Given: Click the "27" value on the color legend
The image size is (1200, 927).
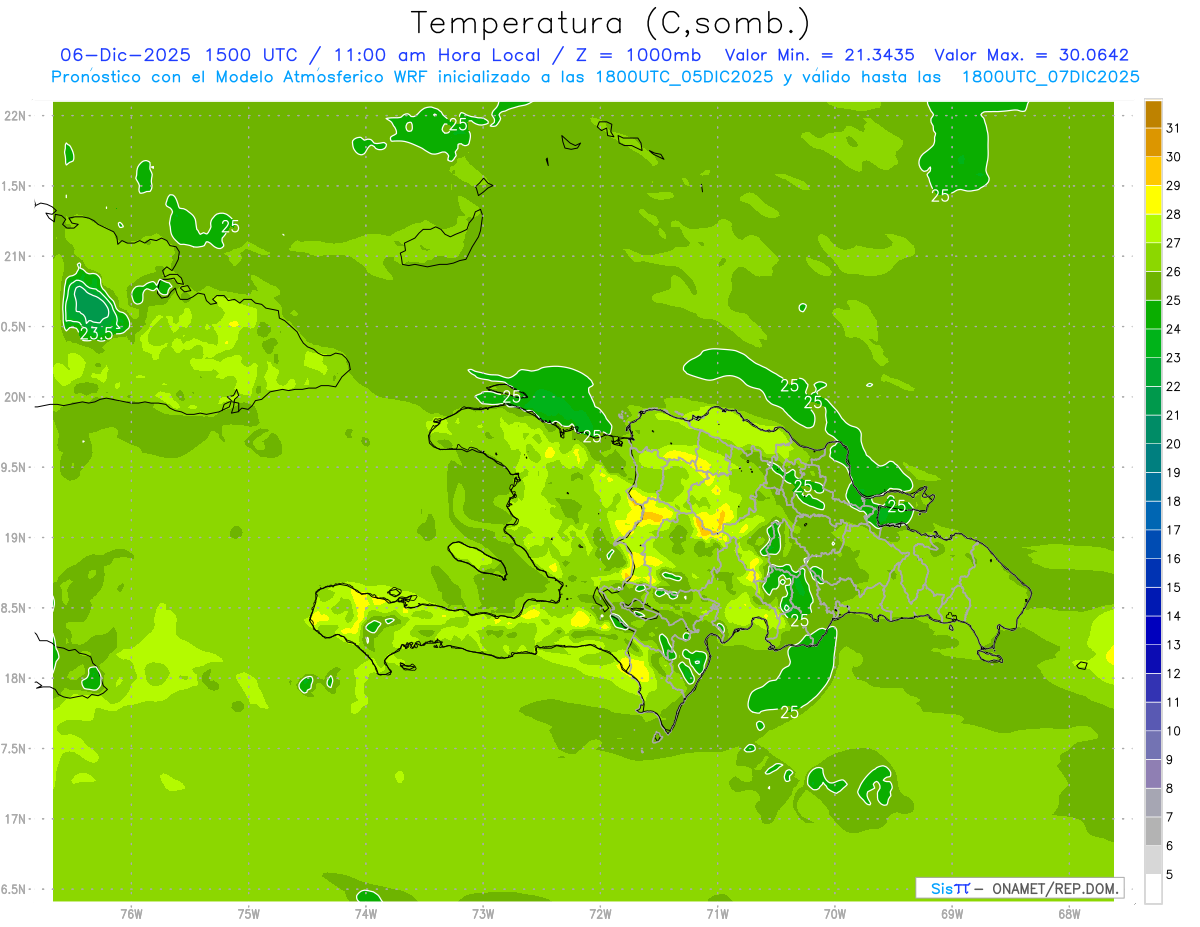Looking at the screenshot, I should click(1174, 243).
